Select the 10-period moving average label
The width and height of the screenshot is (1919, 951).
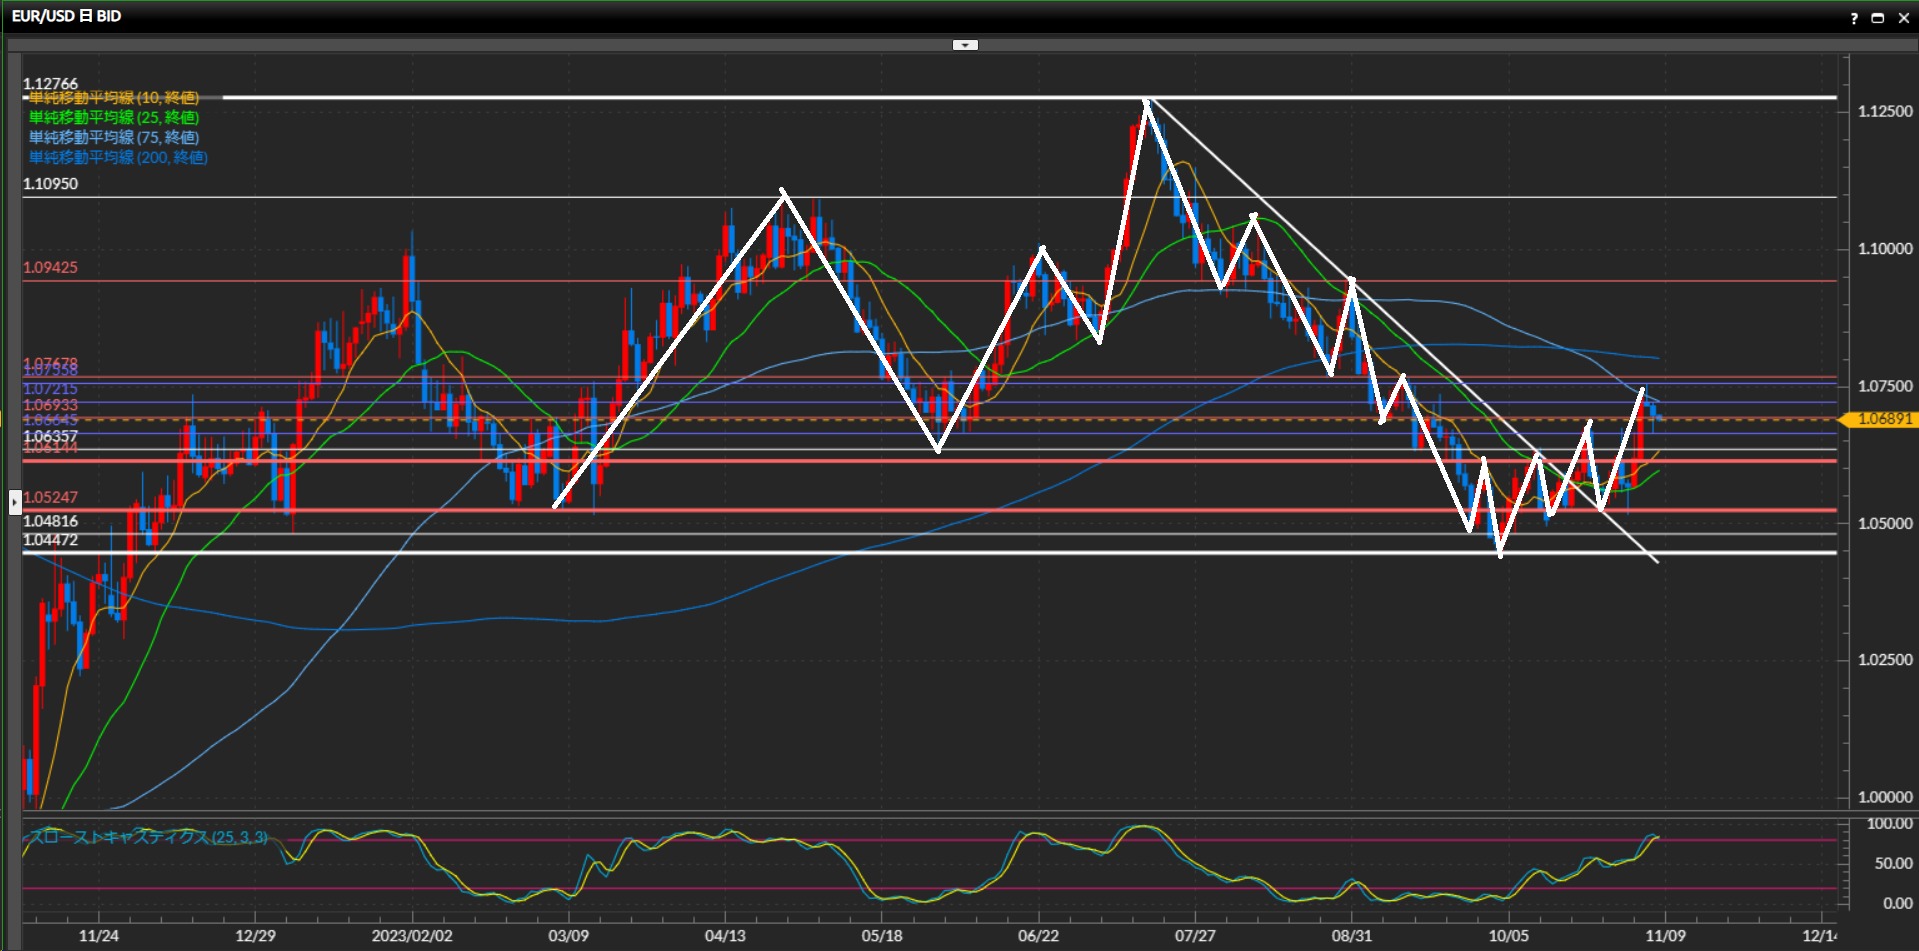tap(114, 98)
